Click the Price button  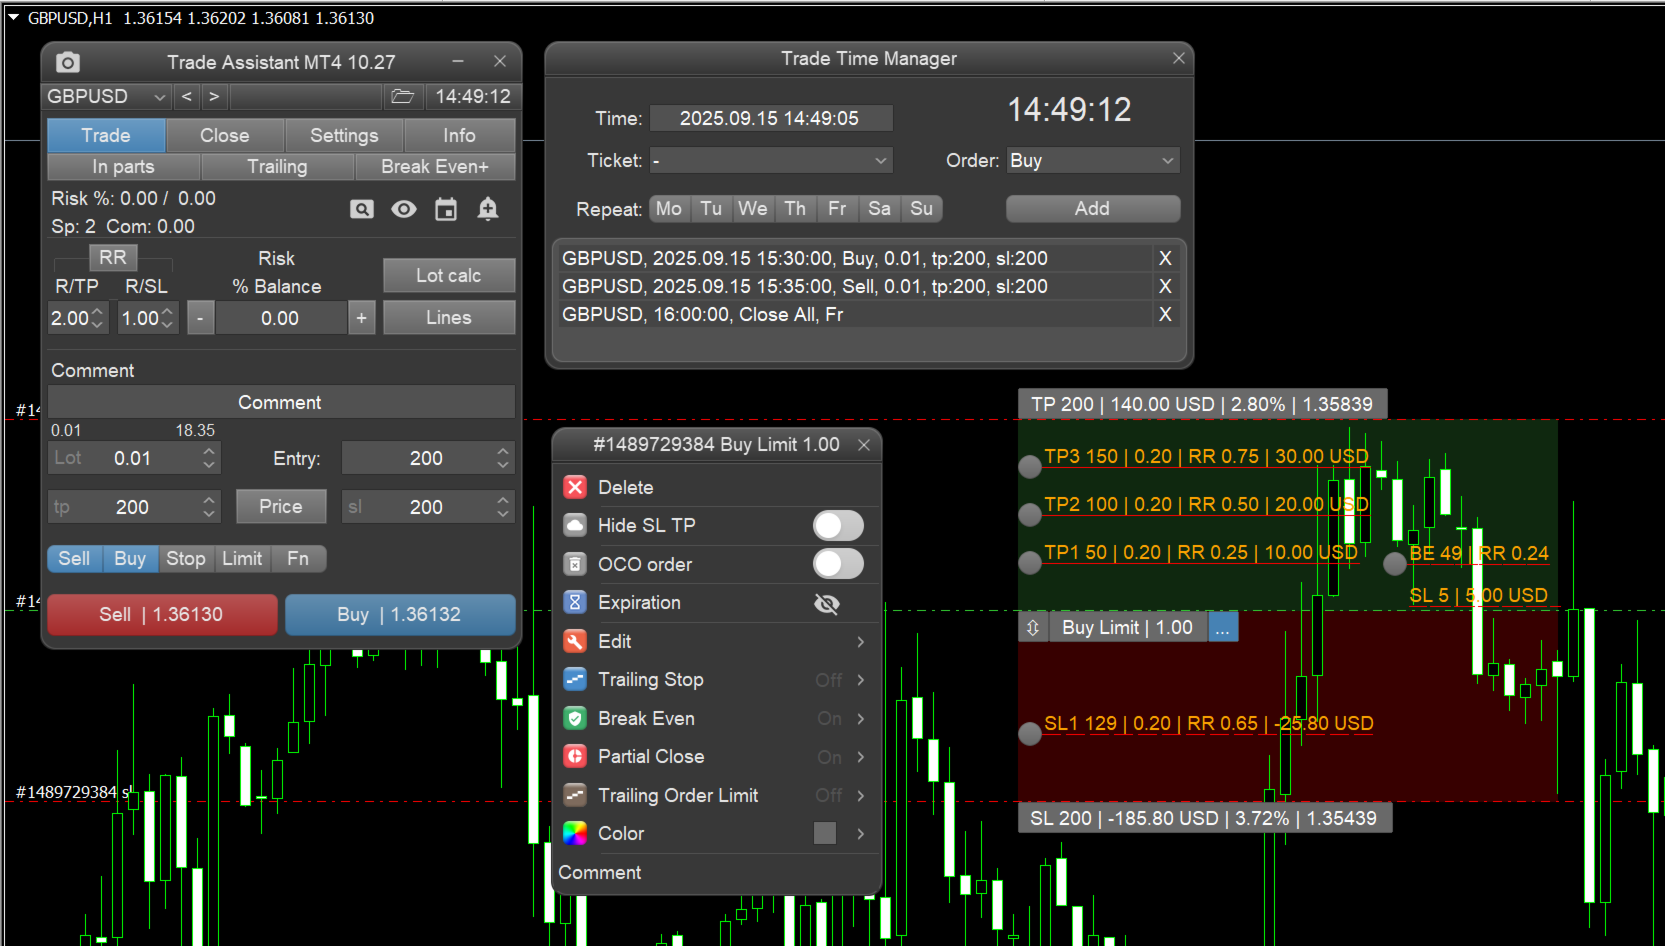(281, 506)
